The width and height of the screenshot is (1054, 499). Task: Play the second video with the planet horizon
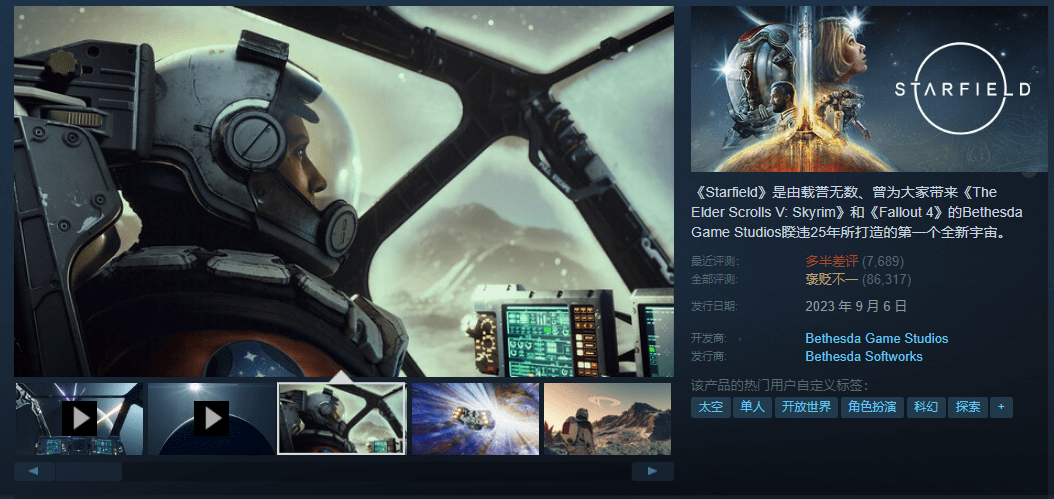[x=211, y=418]
